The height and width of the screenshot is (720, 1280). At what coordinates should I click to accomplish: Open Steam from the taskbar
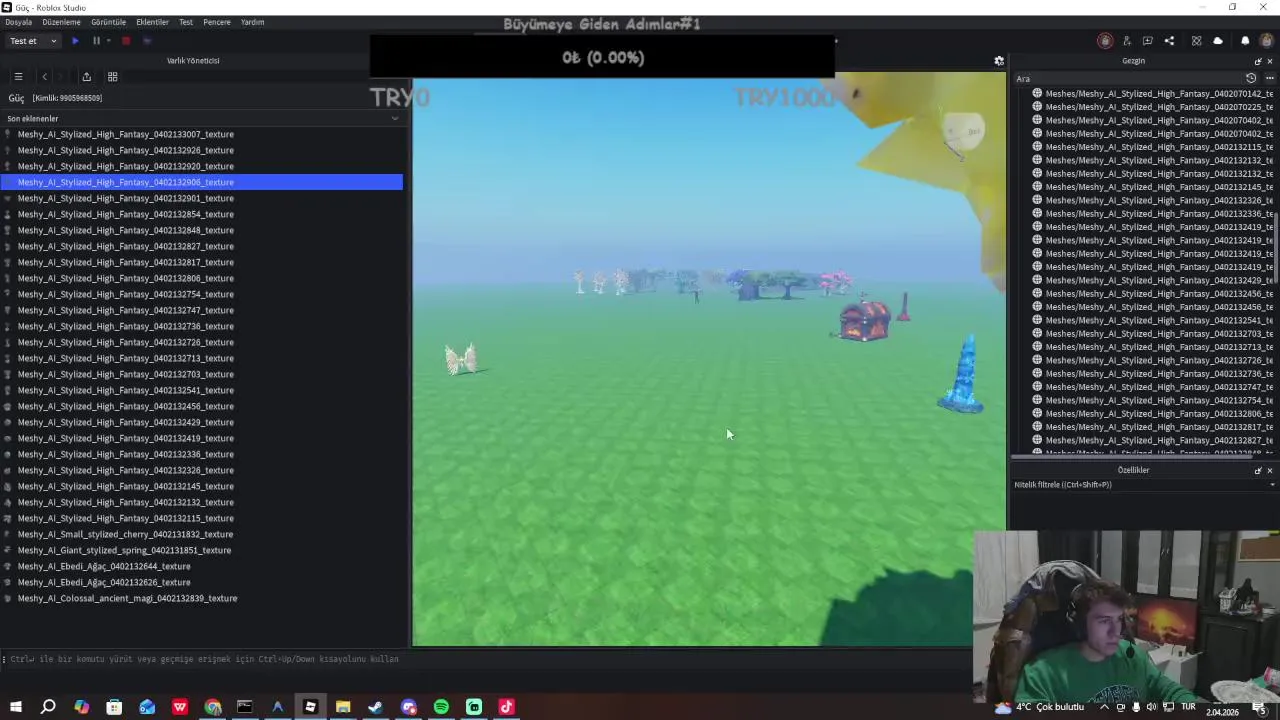point(375,707)
